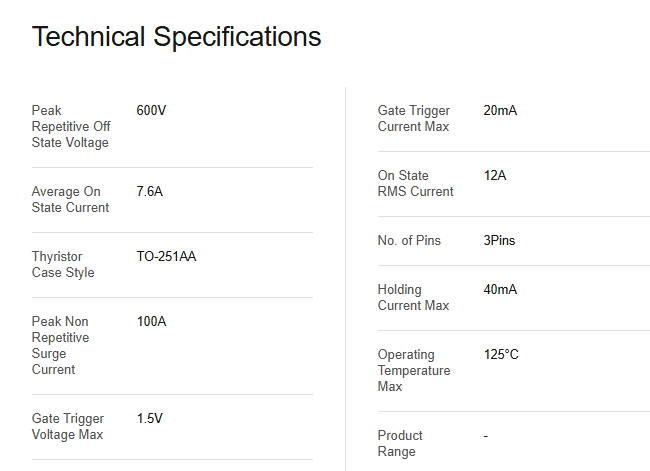Select the Average On State Current label
Screen dimensions: 650x471
tap(70, 200)
